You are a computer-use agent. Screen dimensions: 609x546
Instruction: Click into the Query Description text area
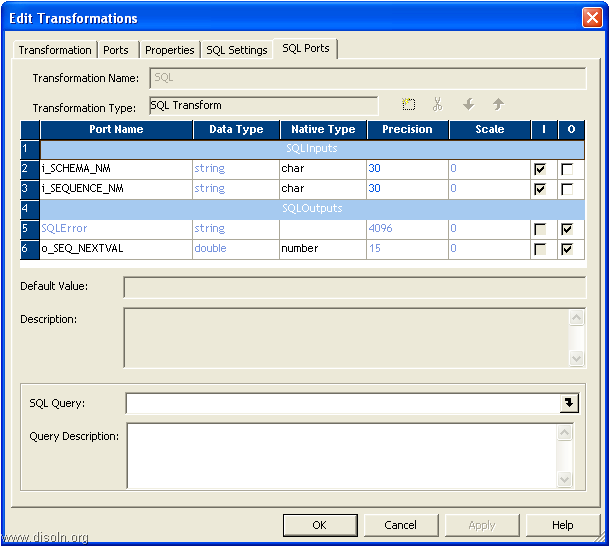(340, 456)
